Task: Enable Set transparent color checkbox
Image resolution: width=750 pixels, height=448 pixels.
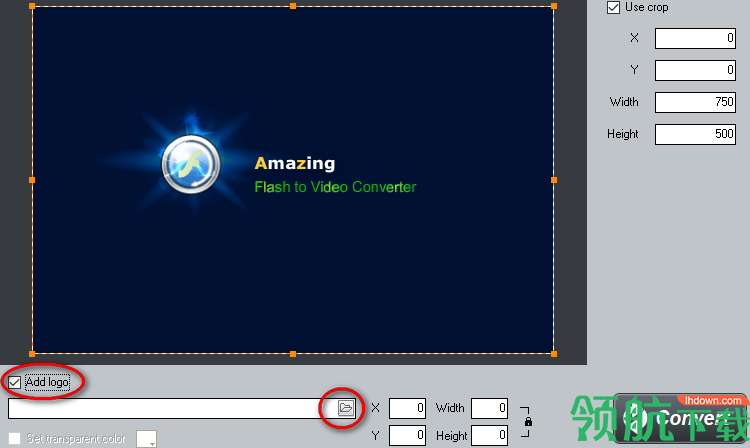Action: point(14,438)
